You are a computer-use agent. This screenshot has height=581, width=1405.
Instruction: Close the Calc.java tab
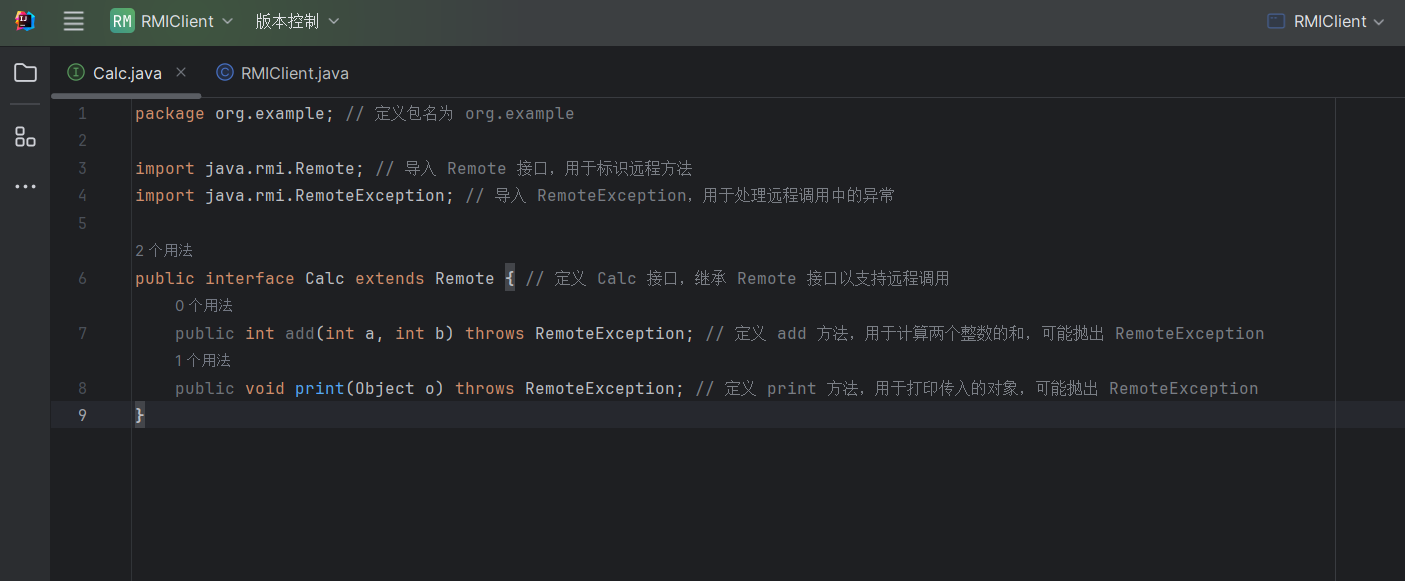[x=181, y=72]
